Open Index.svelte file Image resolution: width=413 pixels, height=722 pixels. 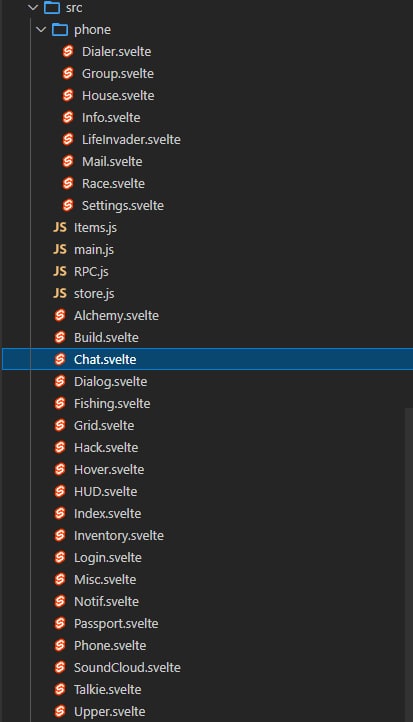pyautogui.click(x=108, y=513)
